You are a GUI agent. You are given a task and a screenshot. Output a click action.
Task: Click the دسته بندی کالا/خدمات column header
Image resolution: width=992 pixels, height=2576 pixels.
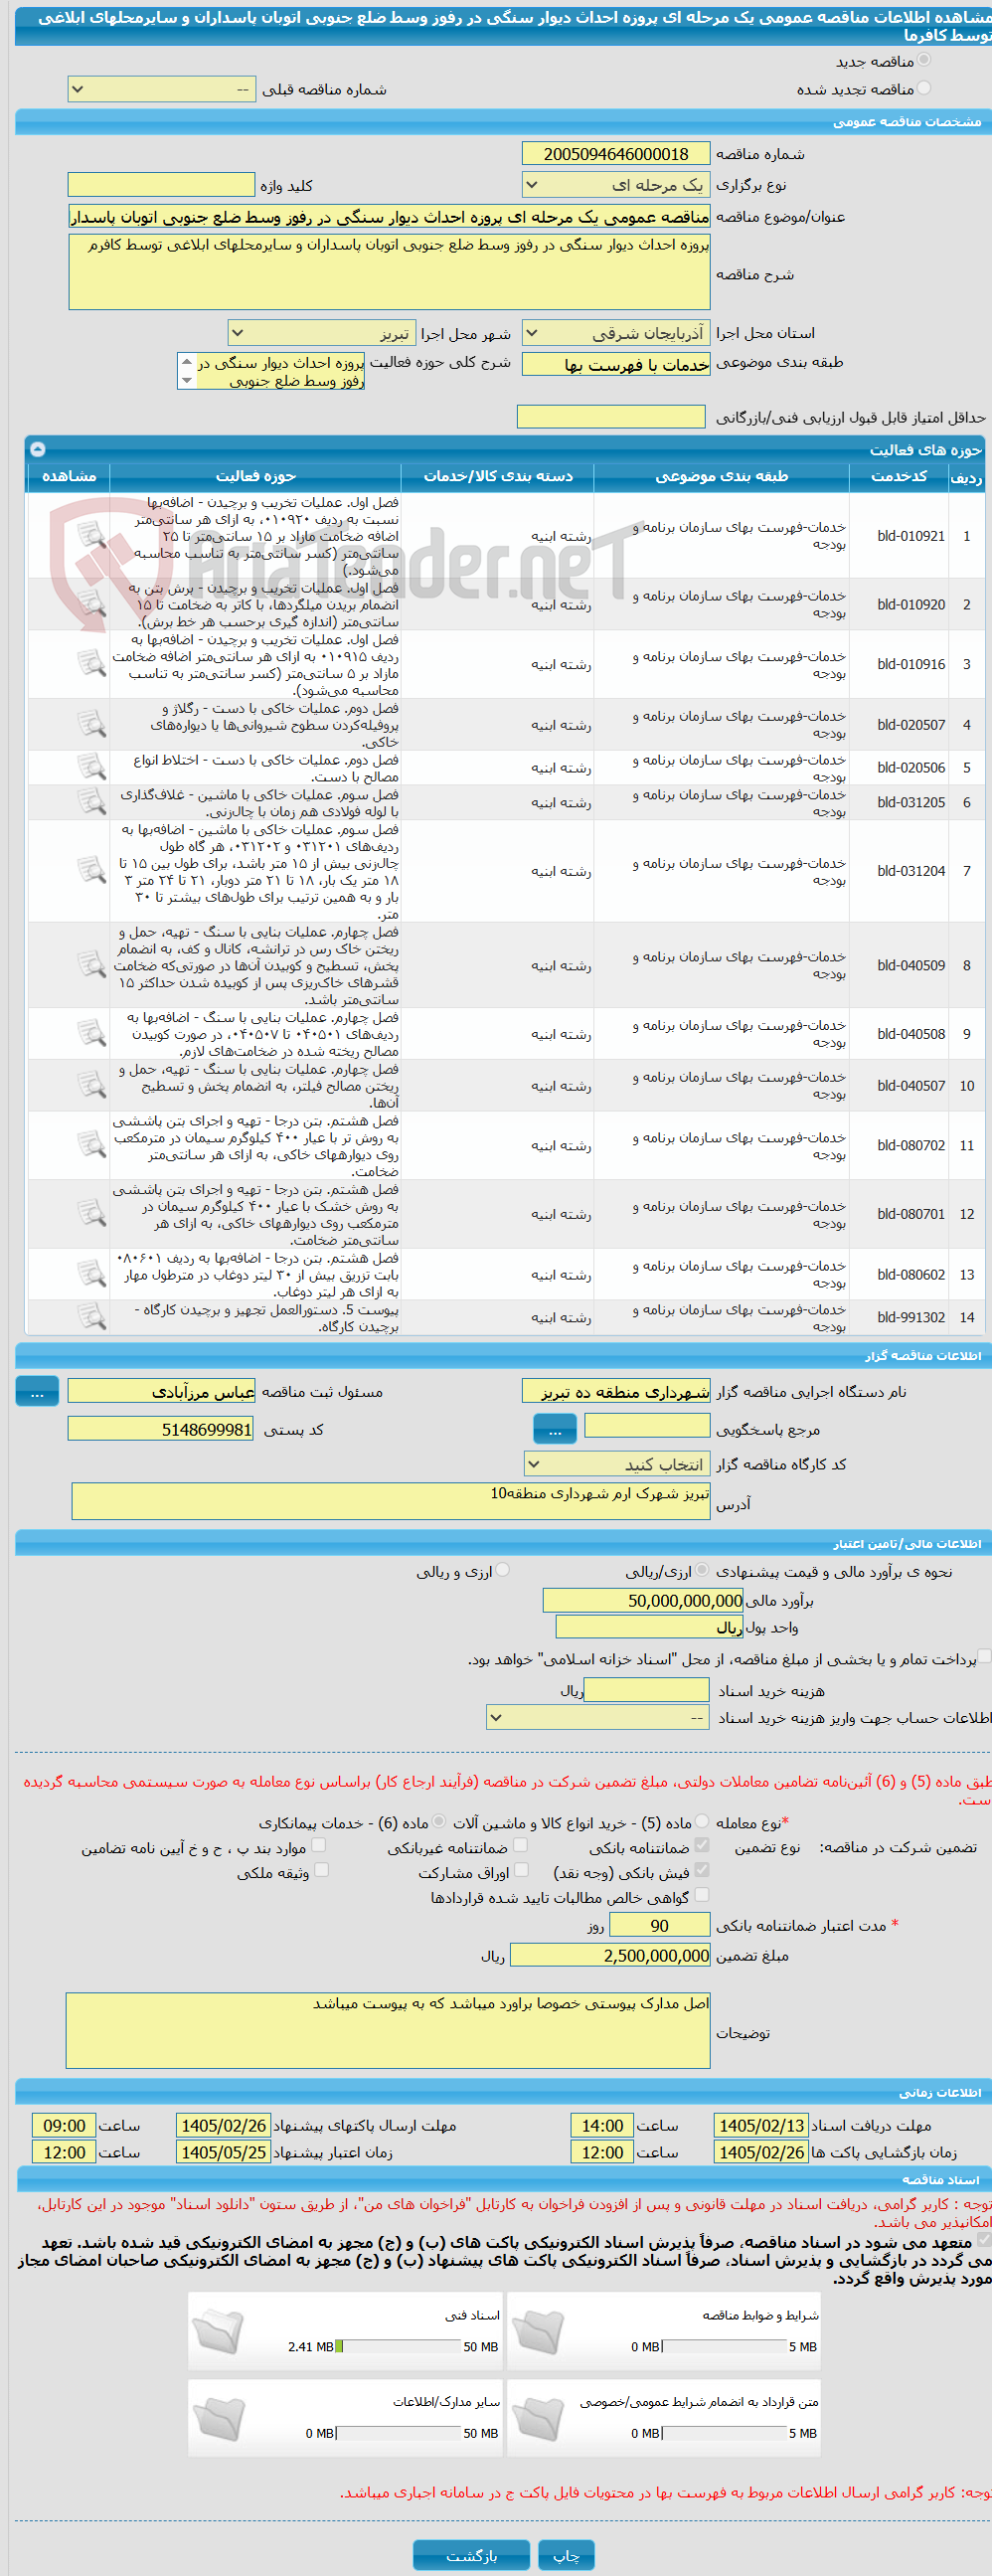pos(498,476)
